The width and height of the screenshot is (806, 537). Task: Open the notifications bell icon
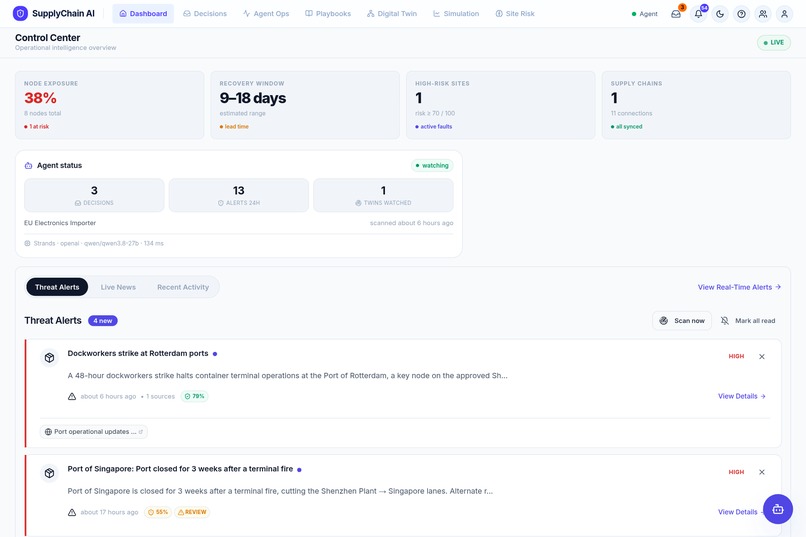[x=698, y=14]
